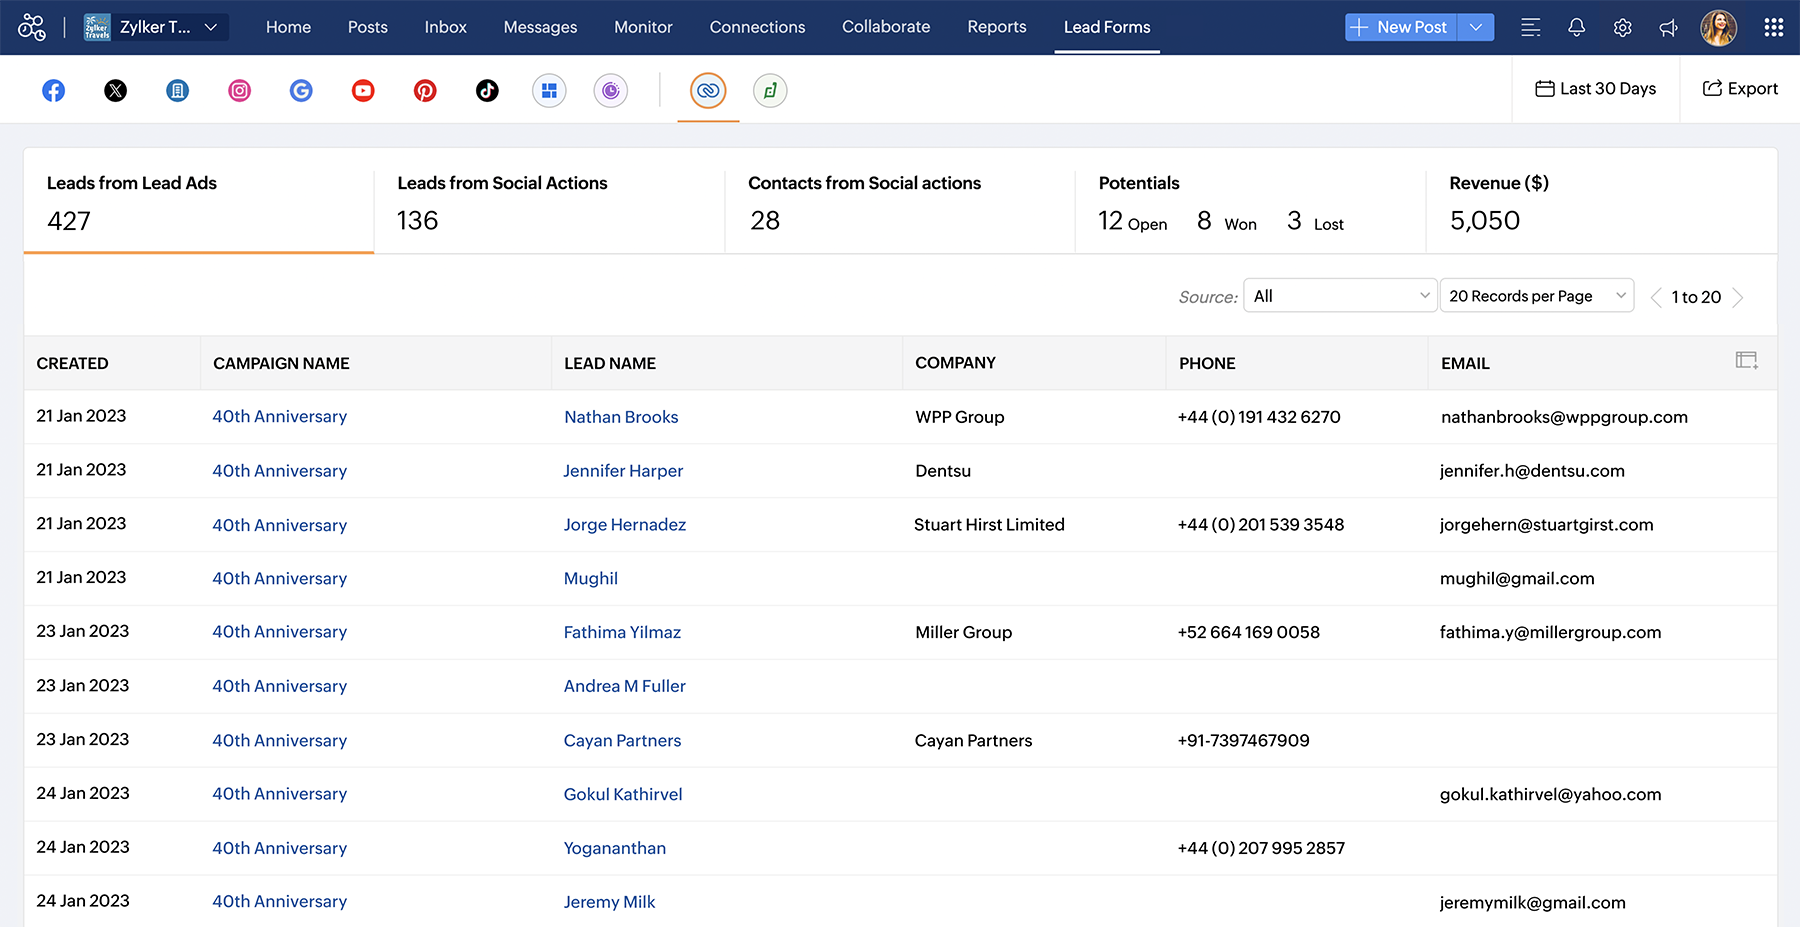
Task: Go to the Home tab
Action: click(x=288, y=27)
